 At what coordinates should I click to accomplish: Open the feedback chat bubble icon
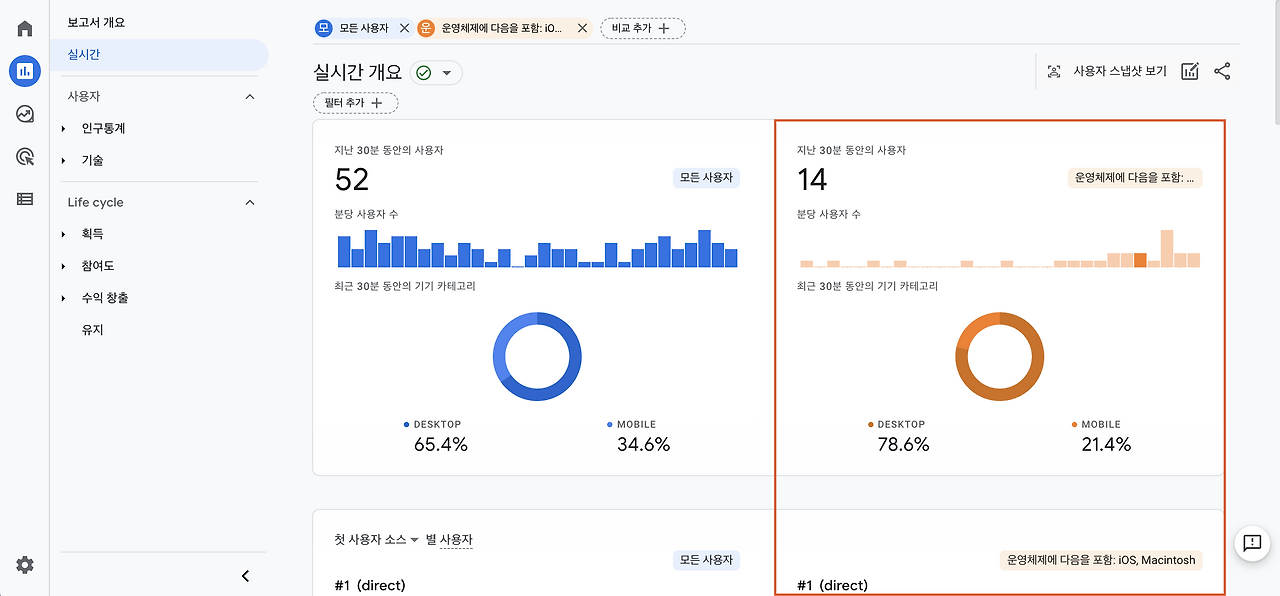click(1252, 543)
